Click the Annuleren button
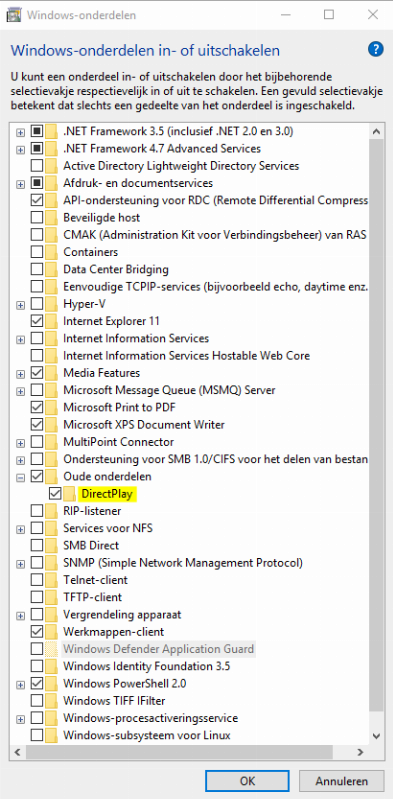The width and height of the screenshot is (393, 799). tap(342, 781)
